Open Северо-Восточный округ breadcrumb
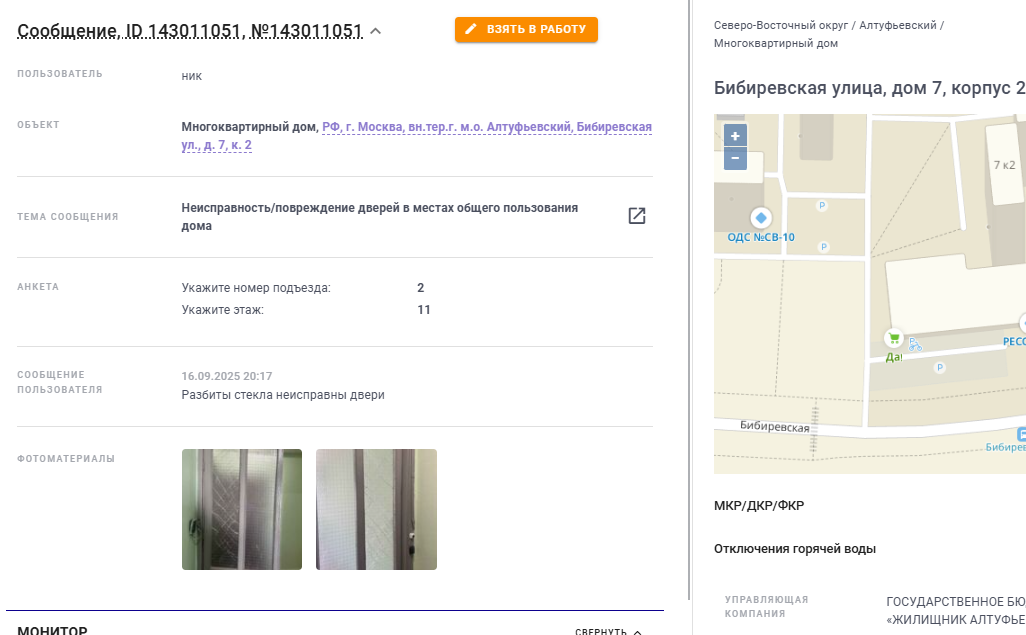The width and height of the screenshot is (1026, 635). coord(781,26)
